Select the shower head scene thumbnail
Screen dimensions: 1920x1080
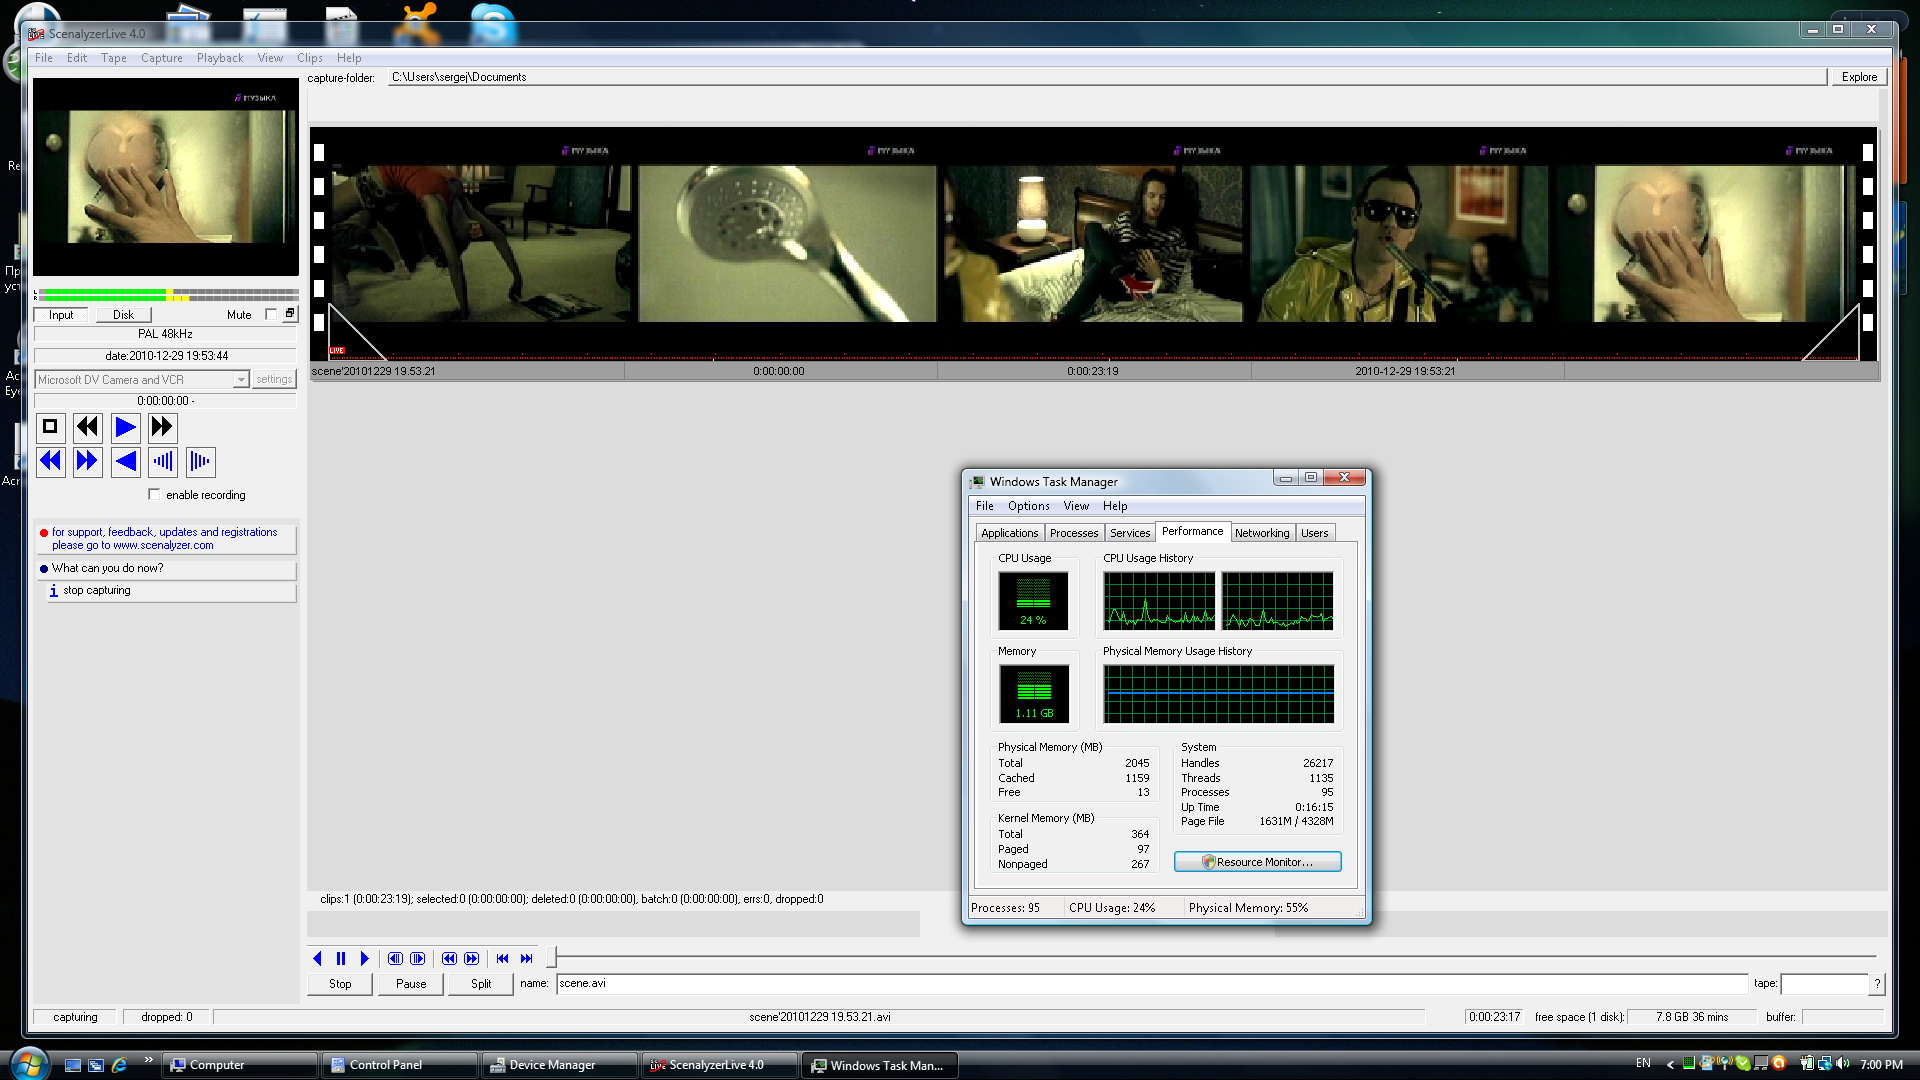click(x=787, y=243)
